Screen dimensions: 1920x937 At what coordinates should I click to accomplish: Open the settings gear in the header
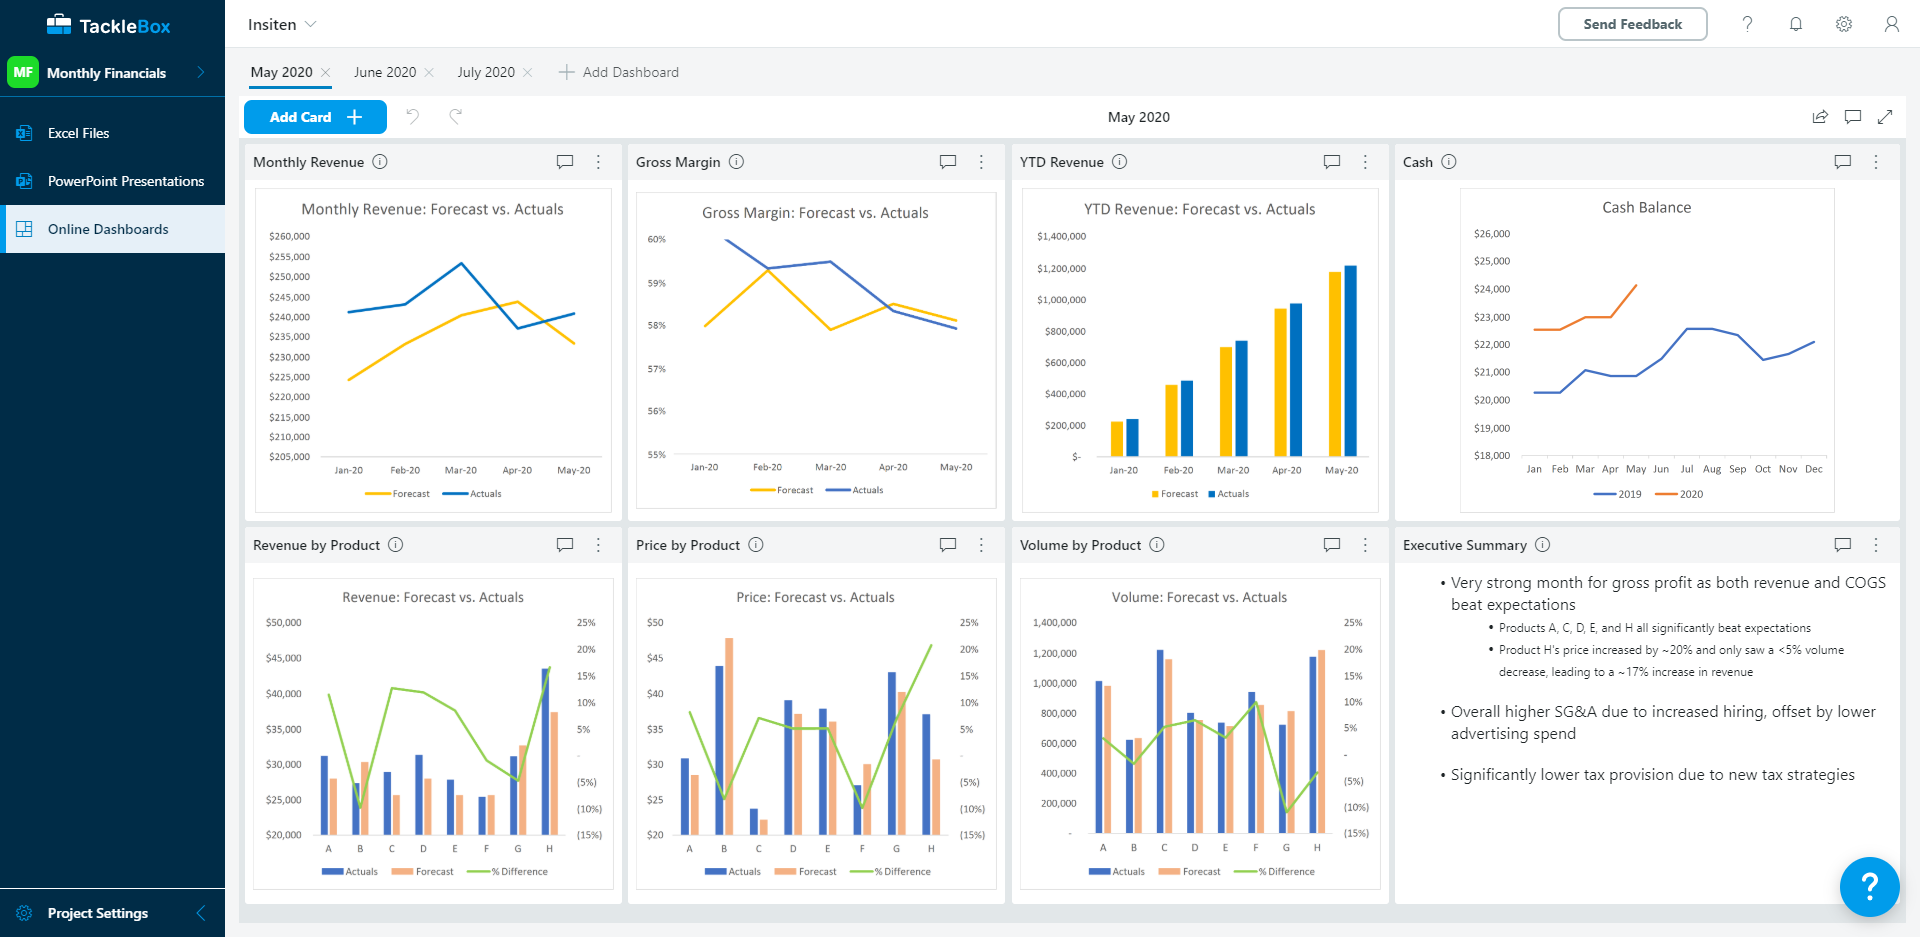(1844, 24)
